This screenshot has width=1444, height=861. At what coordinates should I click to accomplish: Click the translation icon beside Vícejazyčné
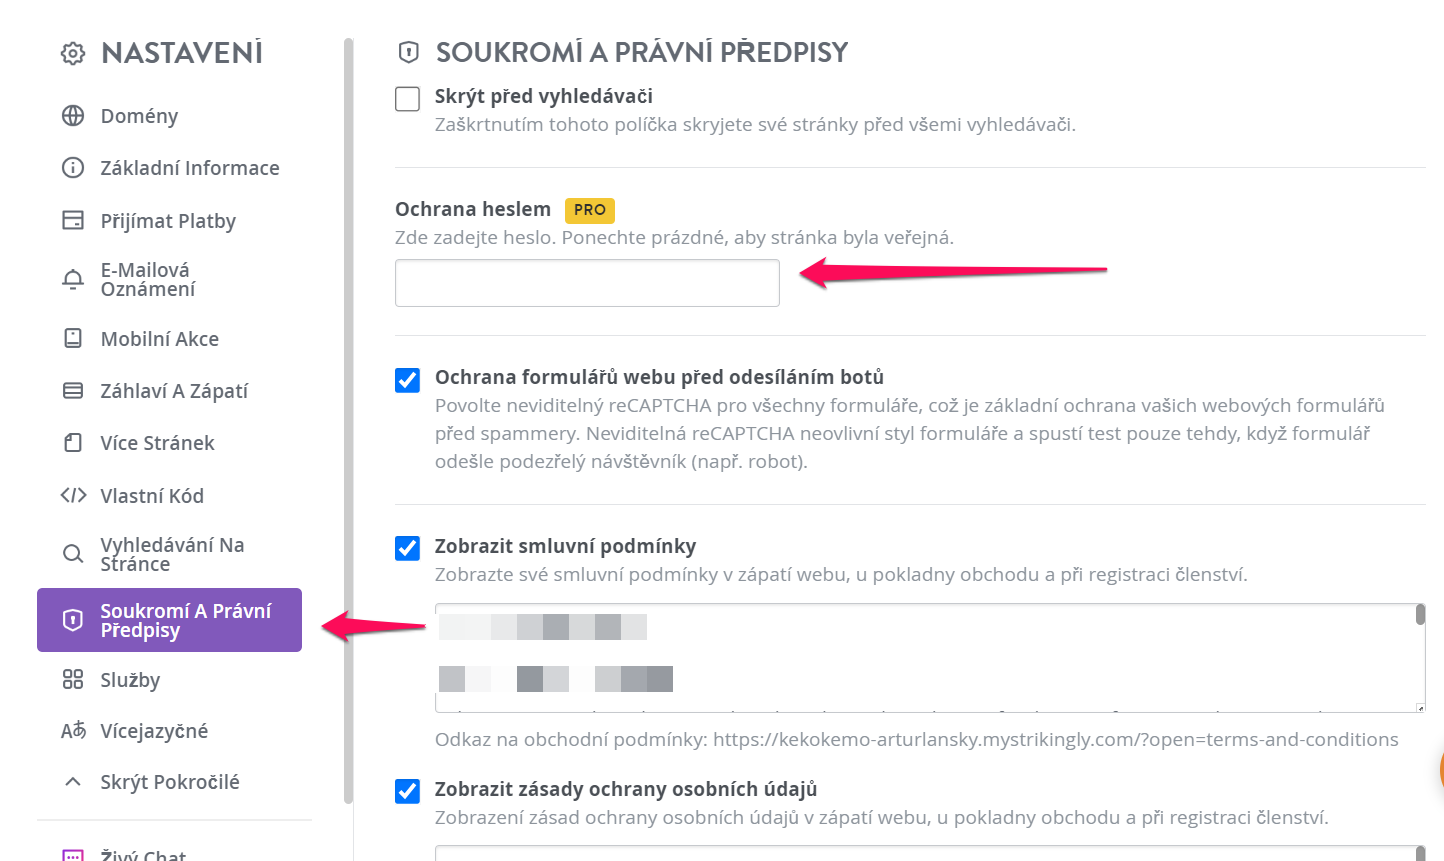point(73,731)
